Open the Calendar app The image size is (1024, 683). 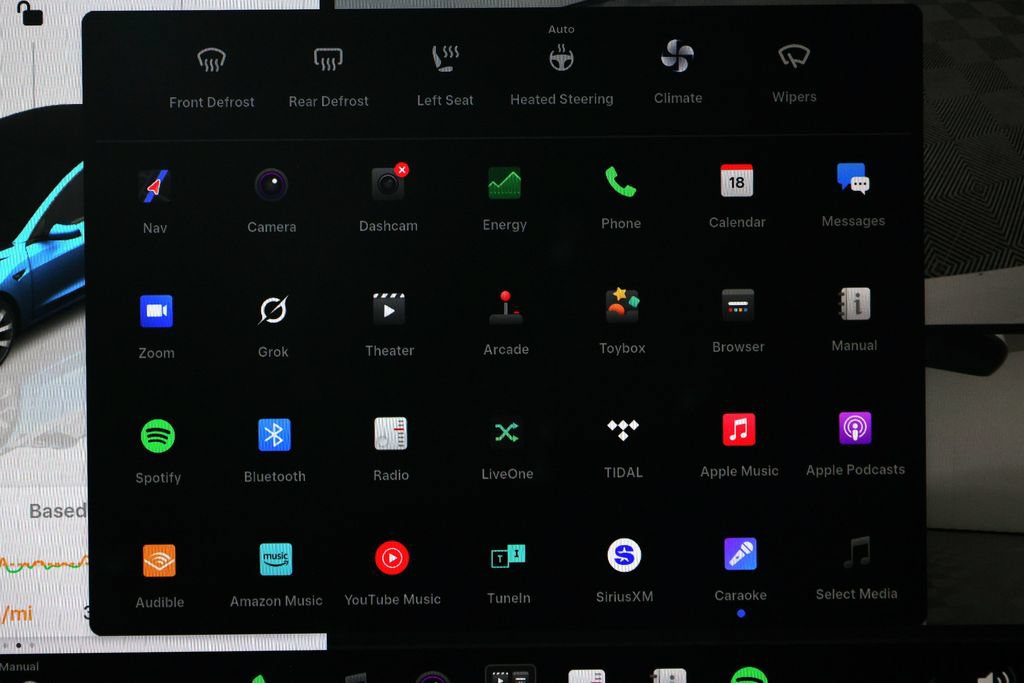[x=737, y=180]
